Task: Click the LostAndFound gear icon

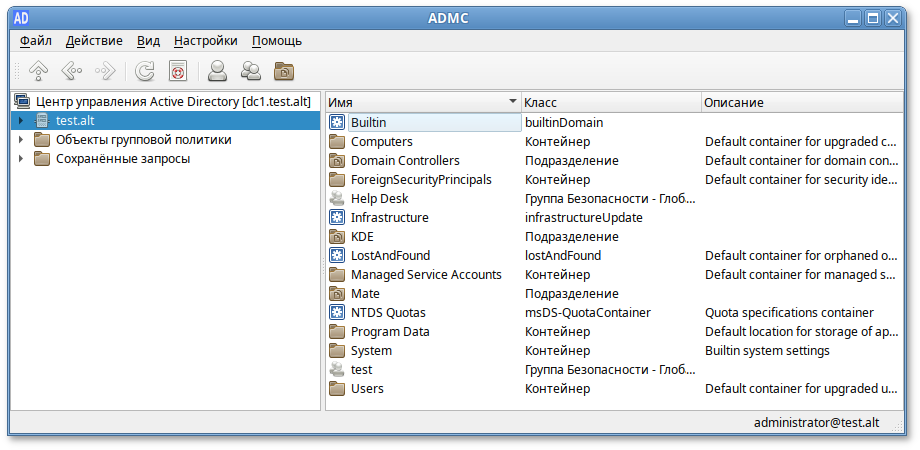Action: (337, 255)
